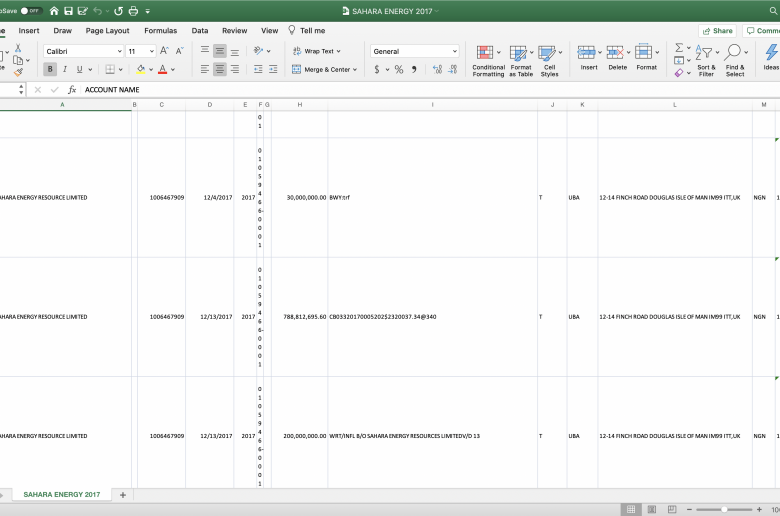Open Conditional Formatting menu
This screenshot has width=780, height=516.
tap(488, 60)
